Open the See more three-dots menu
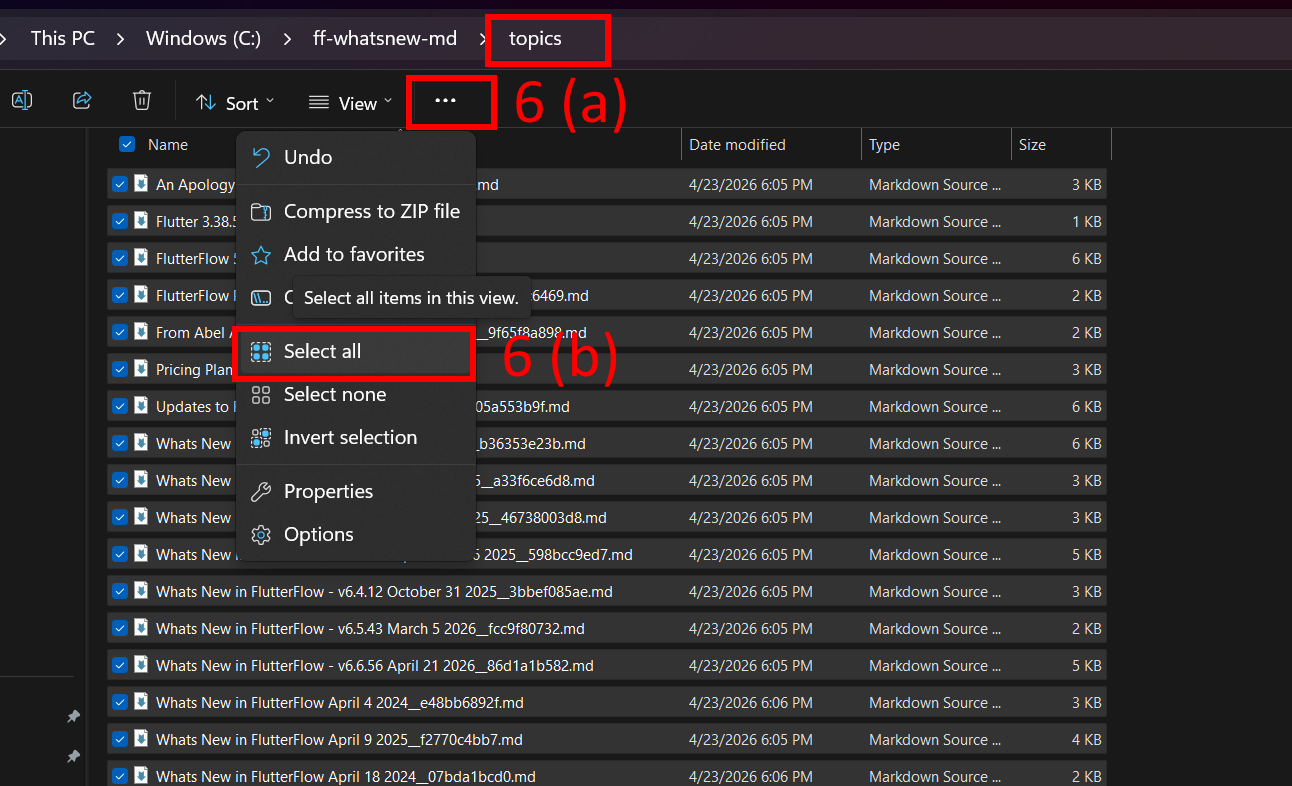Image resolution: width=1292 pixels, height=786 pixels. (446, 101)
